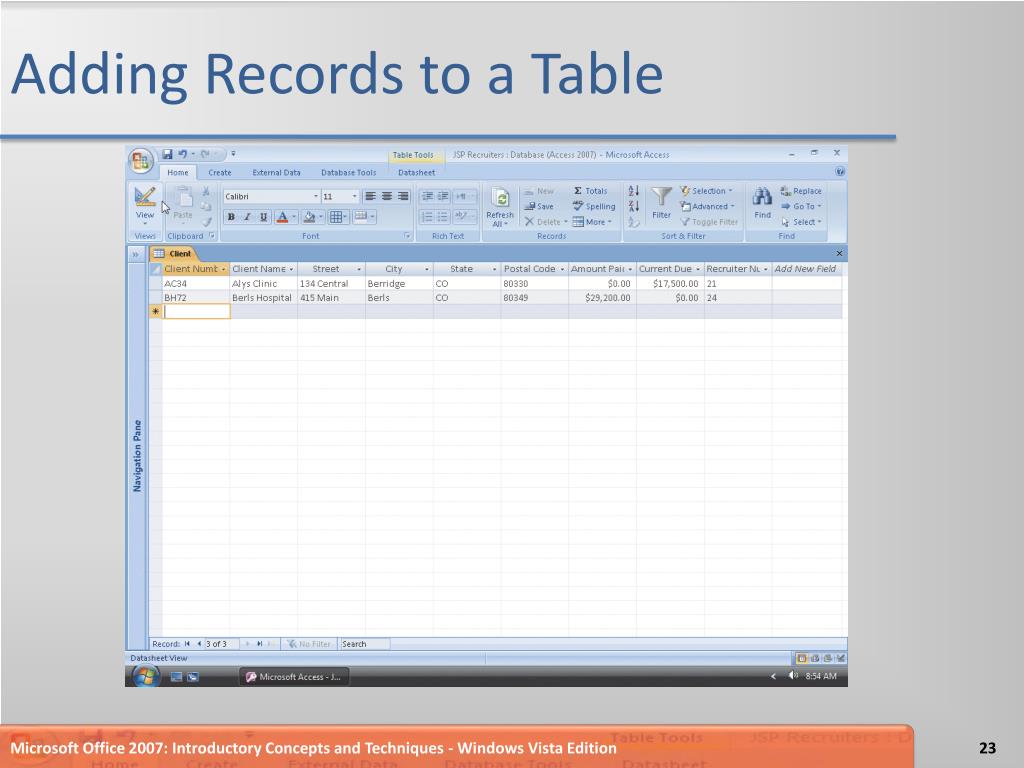Open the Fill/Back Color picker
Screen dimensions: 1024x768
[x=313, y=217]
